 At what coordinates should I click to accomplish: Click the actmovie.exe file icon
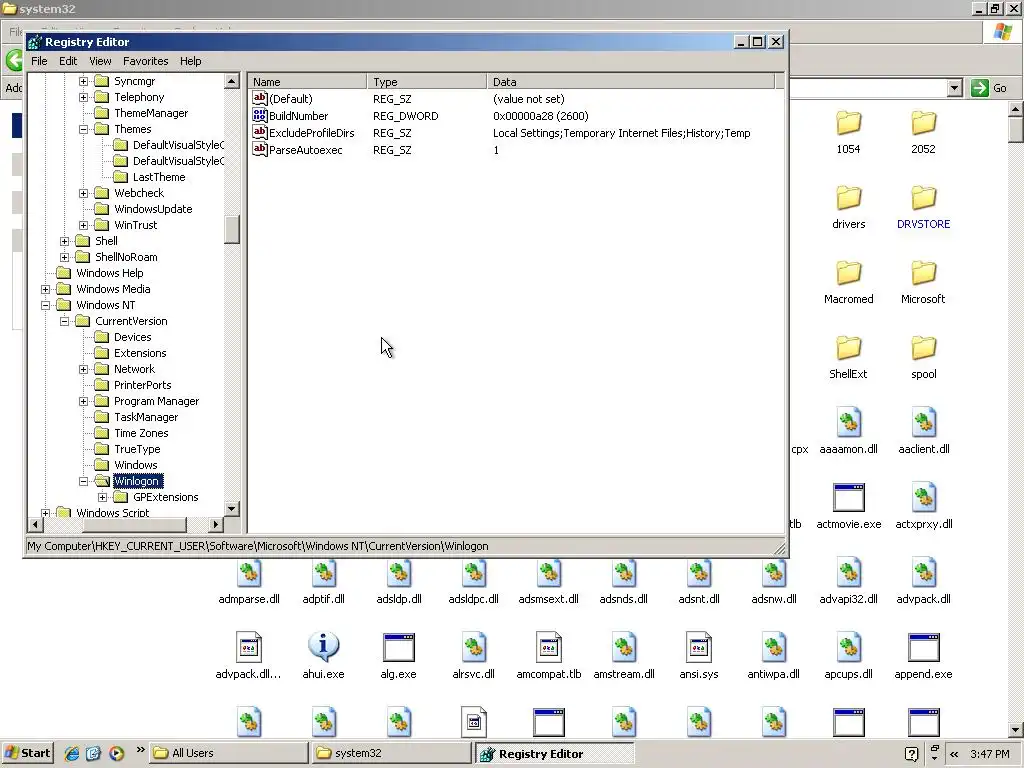click(x=848, y=498)
